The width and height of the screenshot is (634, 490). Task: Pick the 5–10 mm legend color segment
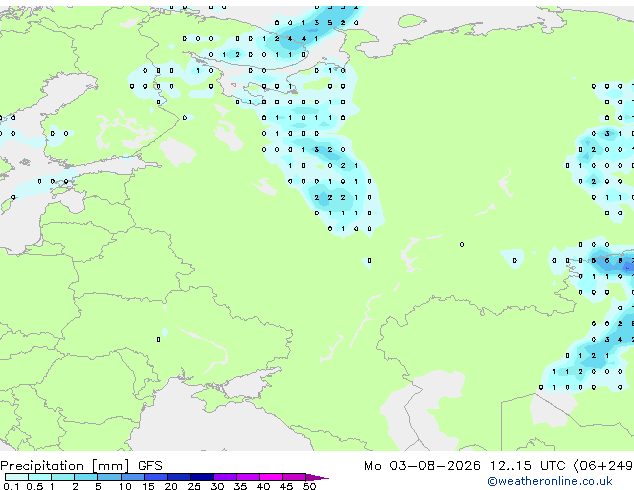(109, 477)
